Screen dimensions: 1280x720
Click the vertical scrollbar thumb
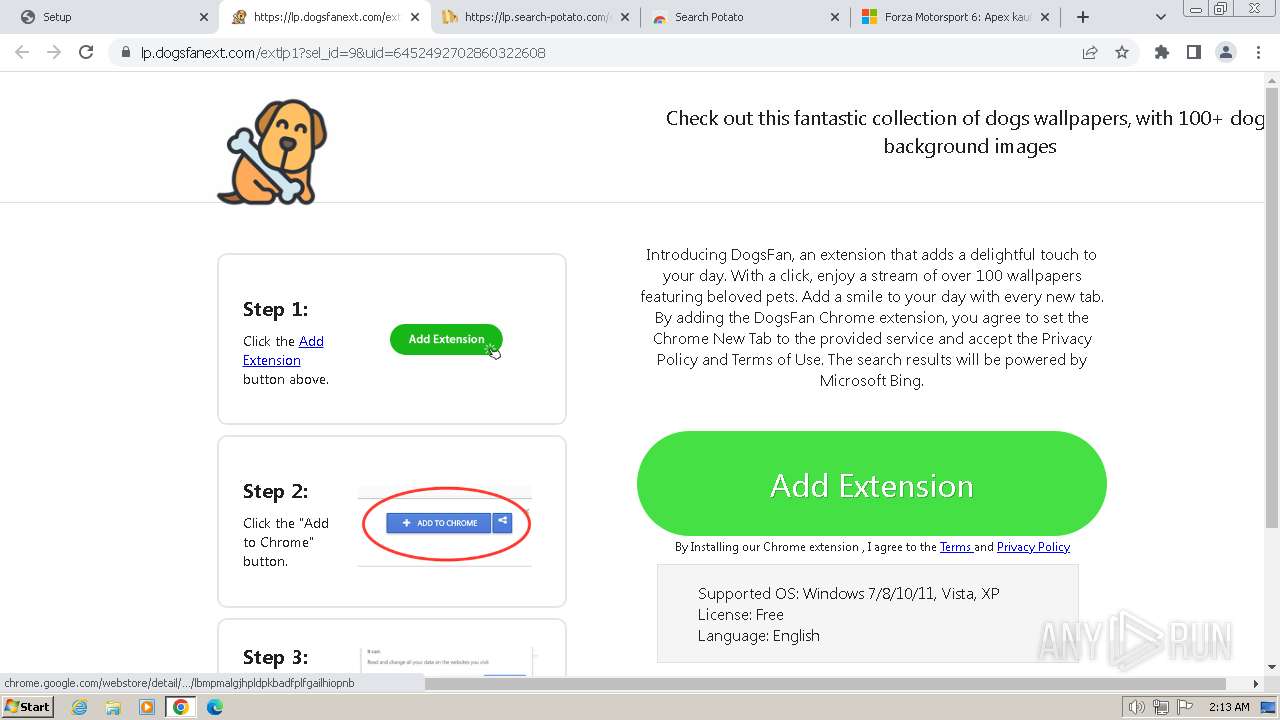1271,310
